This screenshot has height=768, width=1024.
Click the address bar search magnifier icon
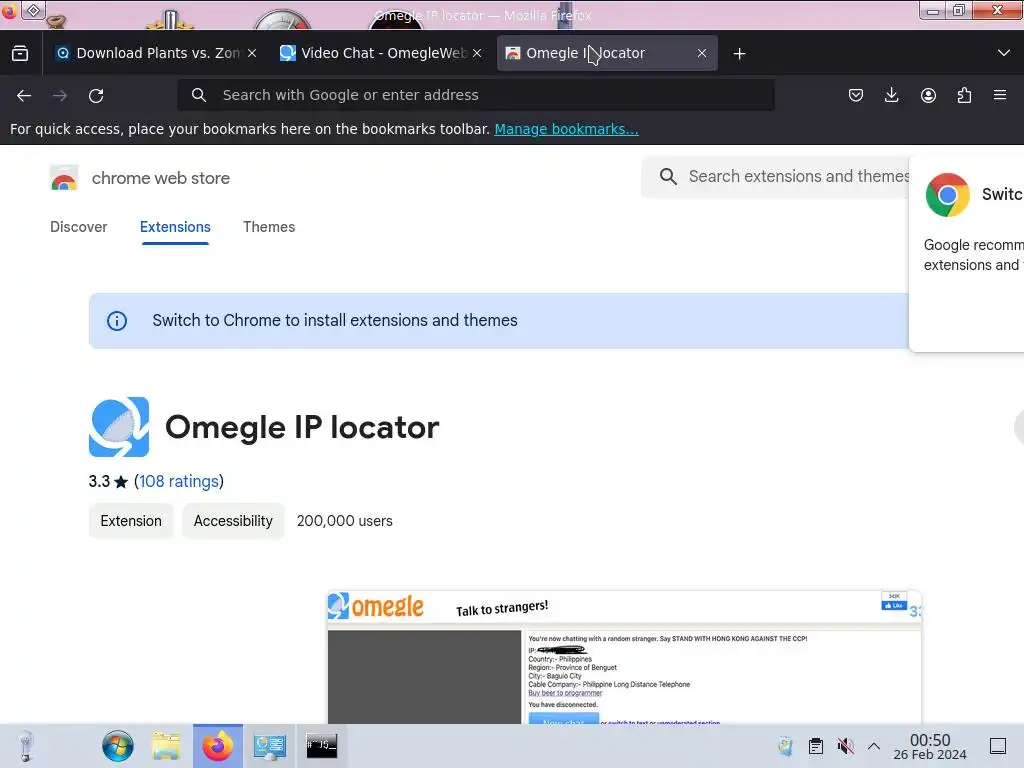click(199, 95)
